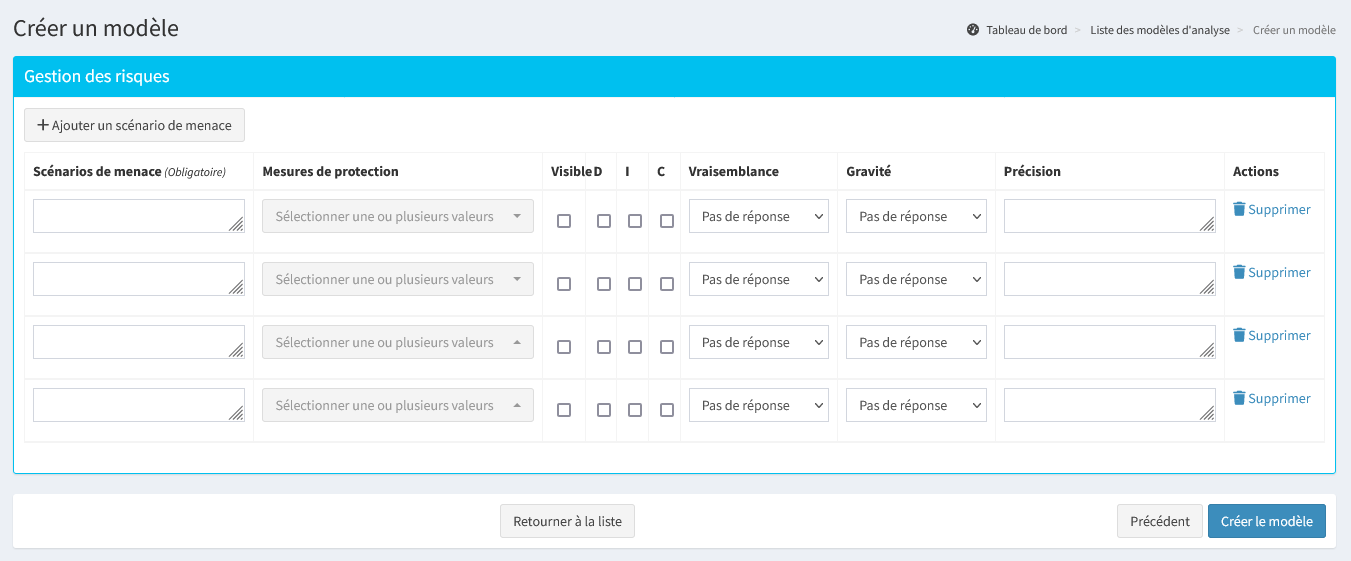Enable the C checkbox in the third row

(x=667, y=347)
